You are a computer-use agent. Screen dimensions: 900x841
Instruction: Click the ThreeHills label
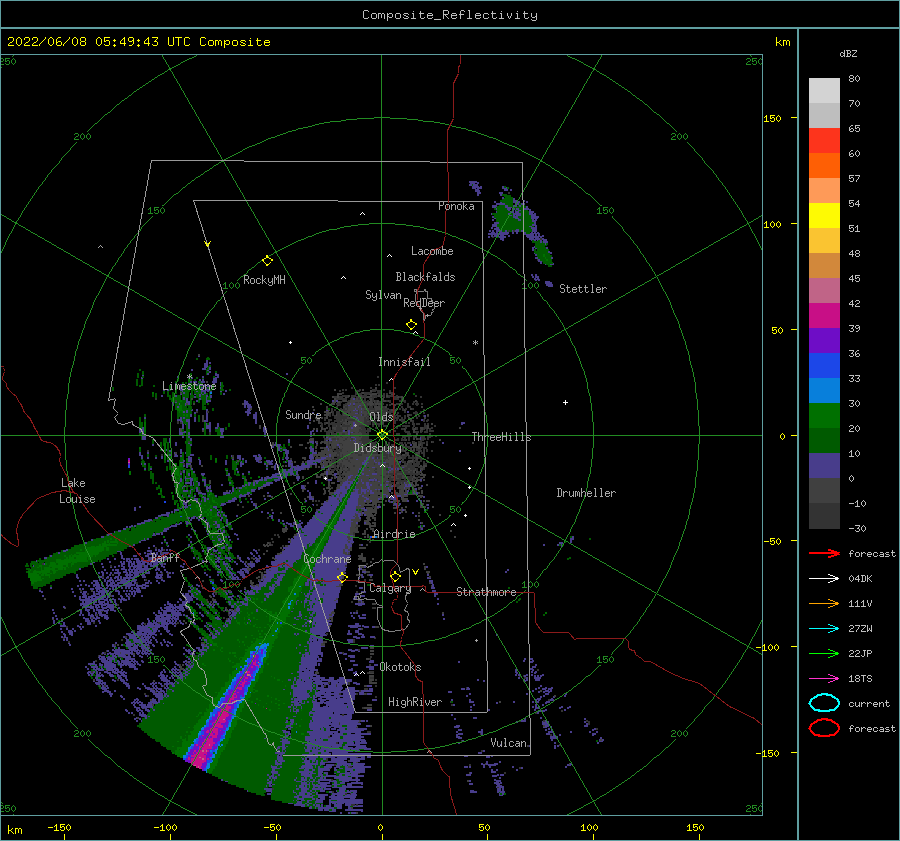click(x=501, y=437)
